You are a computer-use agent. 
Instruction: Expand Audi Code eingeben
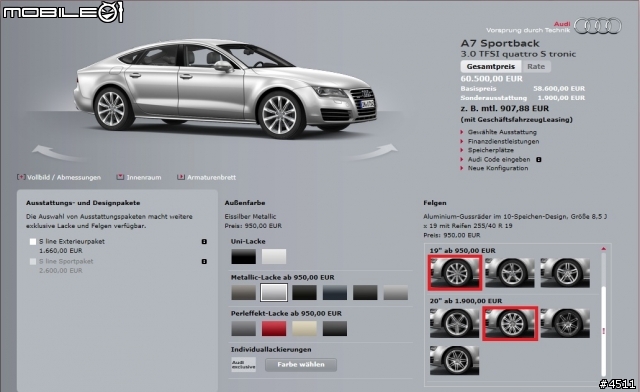(498, 159)
